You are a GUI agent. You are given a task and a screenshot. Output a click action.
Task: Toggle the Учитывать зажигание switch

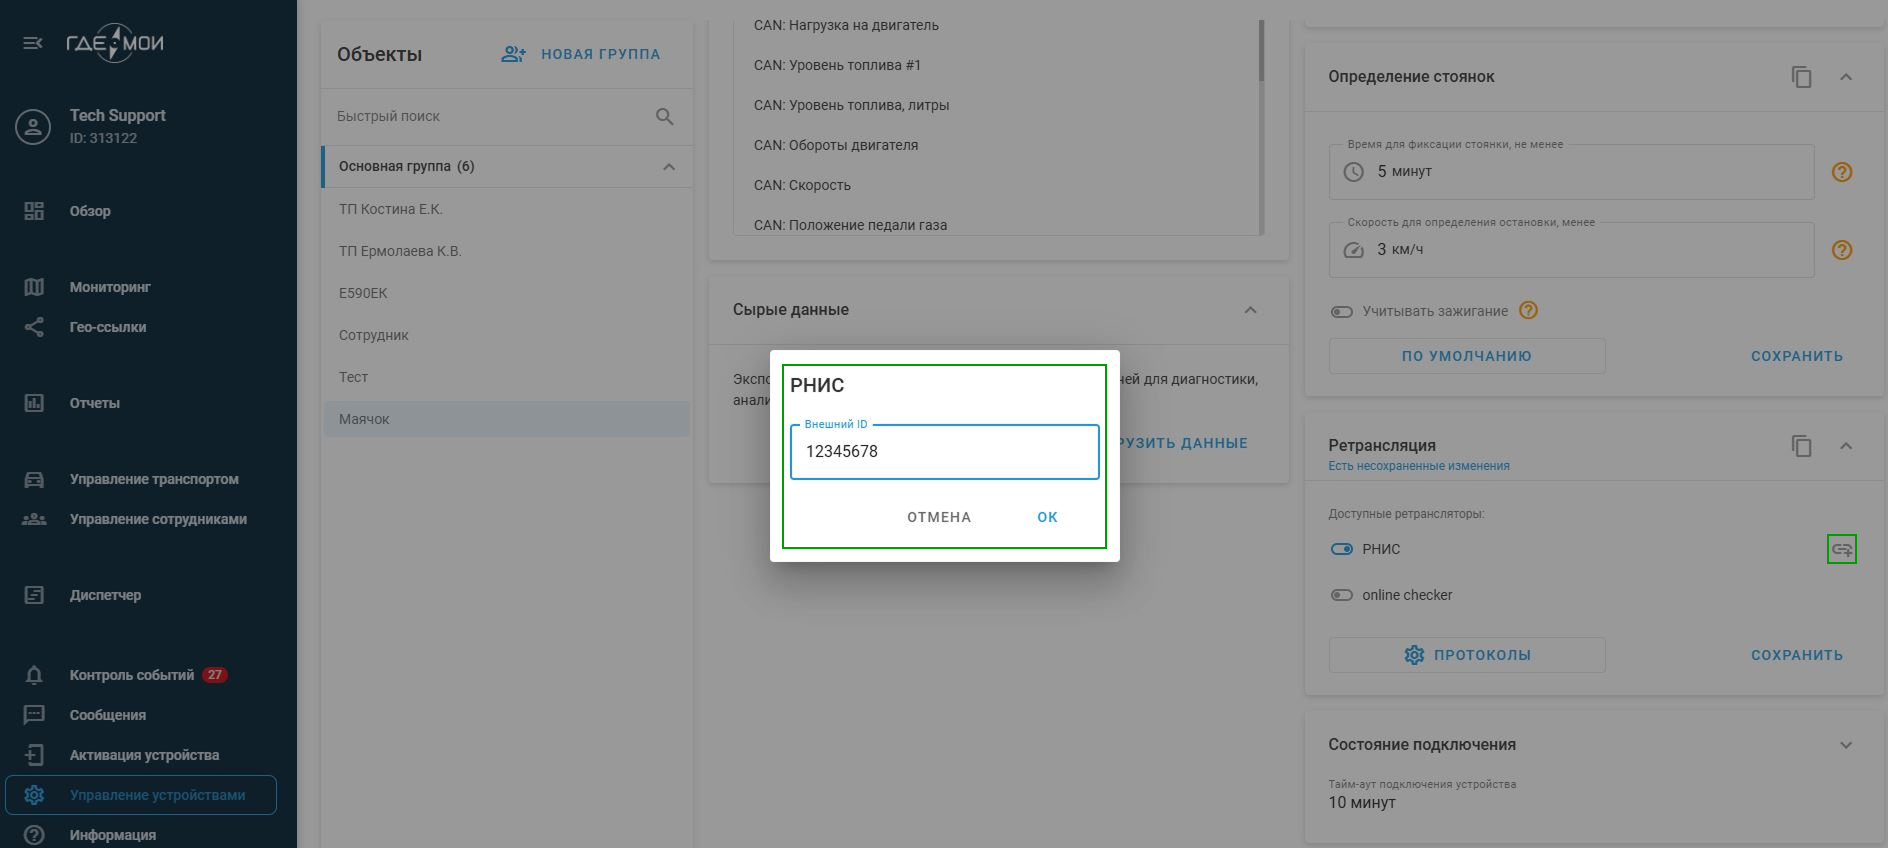1341,312
